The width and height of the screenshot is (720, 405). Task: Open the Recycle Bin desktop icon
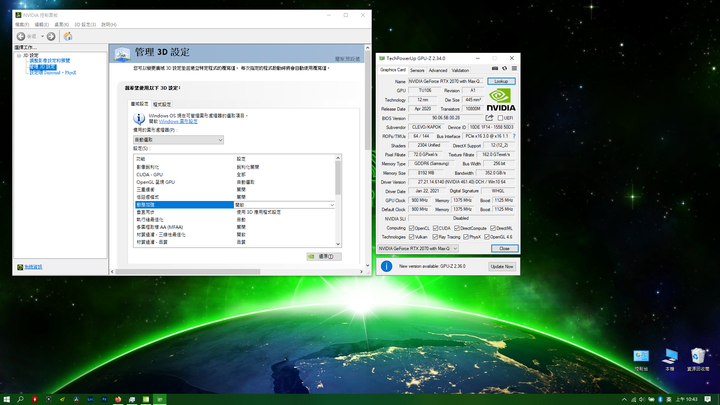698,360
